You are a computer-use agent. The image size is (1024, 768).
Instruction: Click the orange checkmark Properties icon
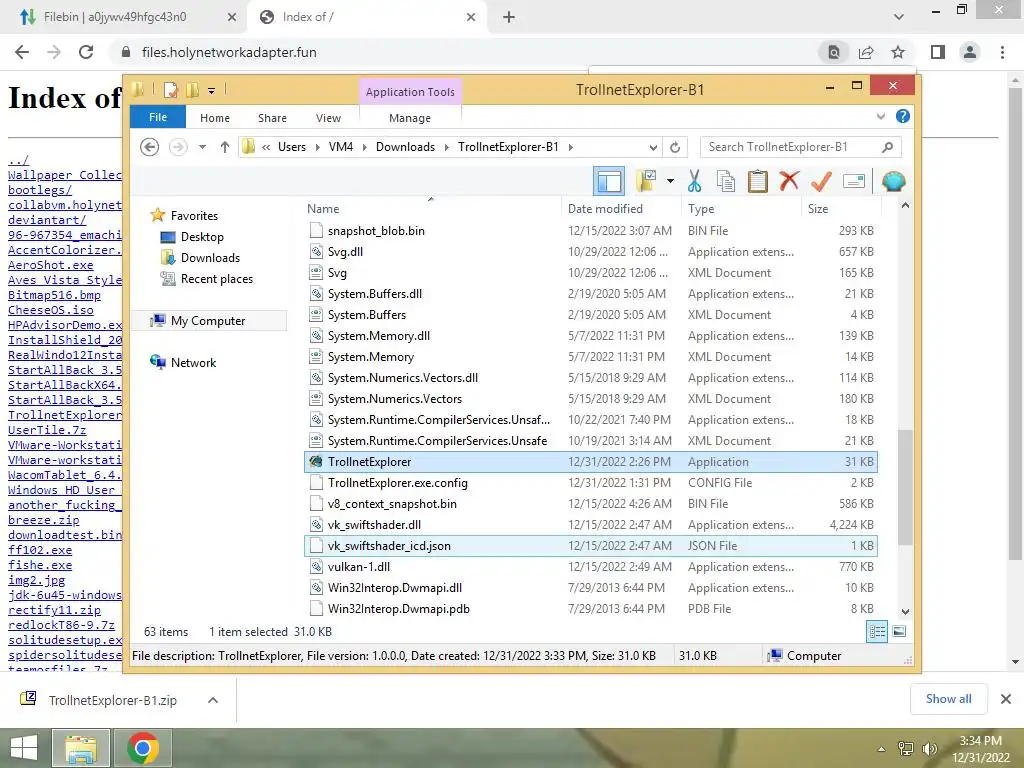tap(821, 181)
